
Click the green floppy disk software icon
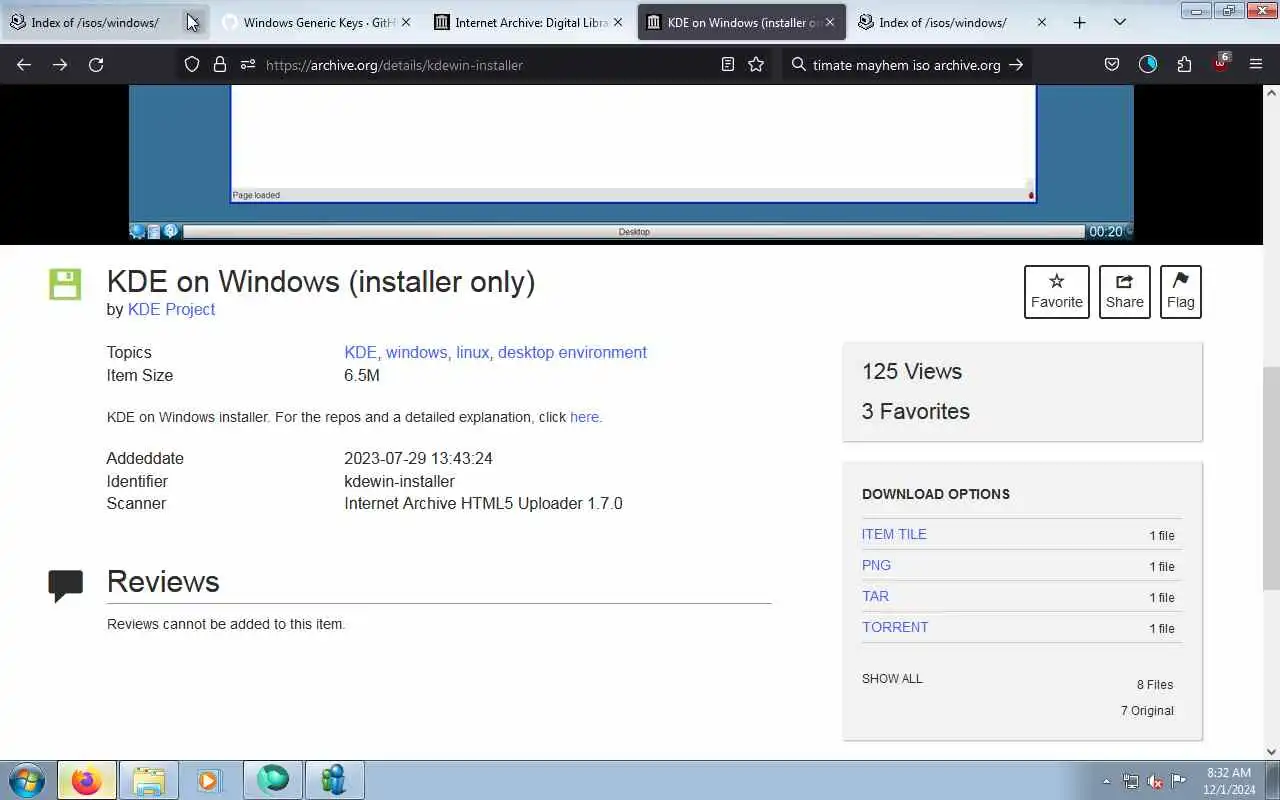click(x=65, y=284)
